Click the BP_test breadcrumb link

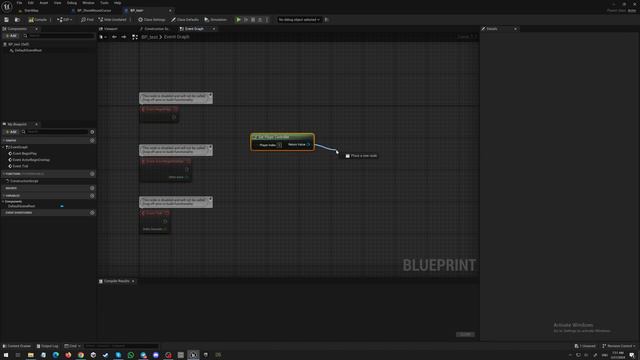point(149,37)
